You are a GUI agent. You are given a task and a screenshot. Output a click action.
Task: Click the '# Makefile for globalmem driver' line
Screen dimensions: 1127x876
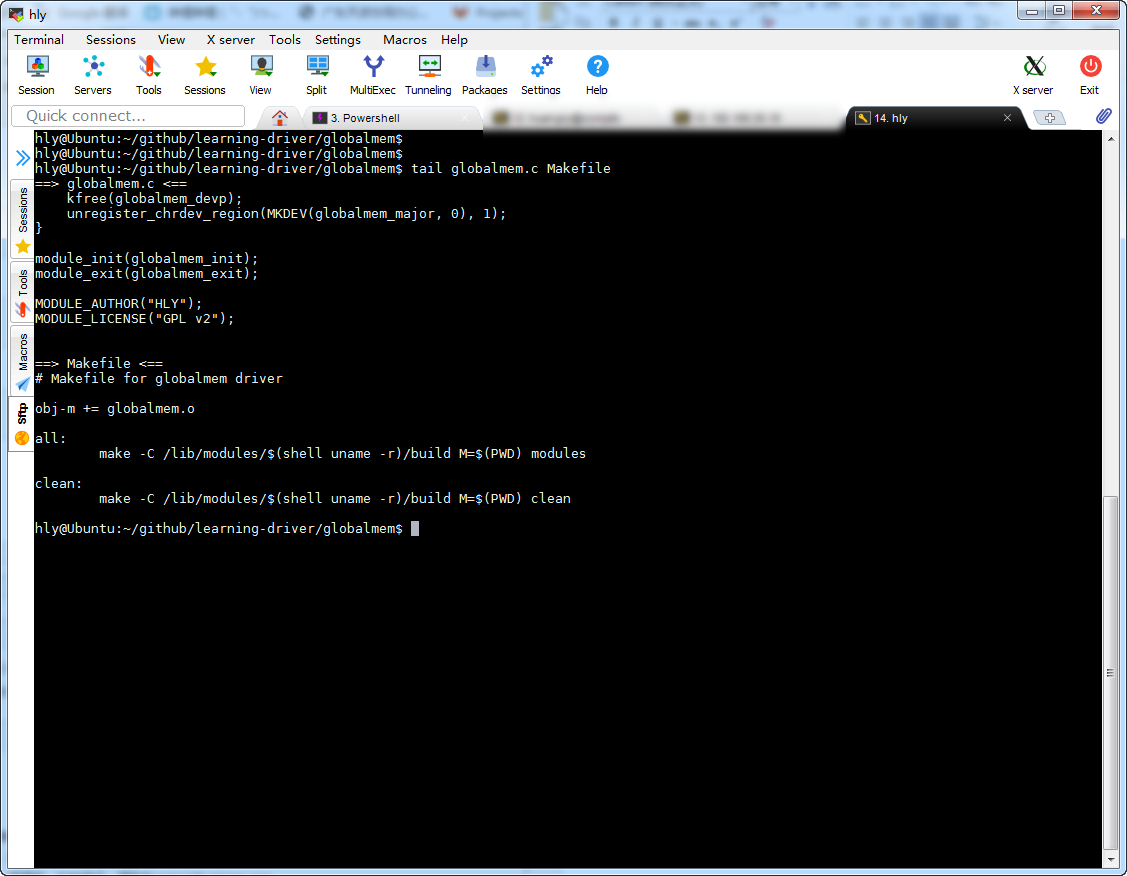(x=159, y=378)
